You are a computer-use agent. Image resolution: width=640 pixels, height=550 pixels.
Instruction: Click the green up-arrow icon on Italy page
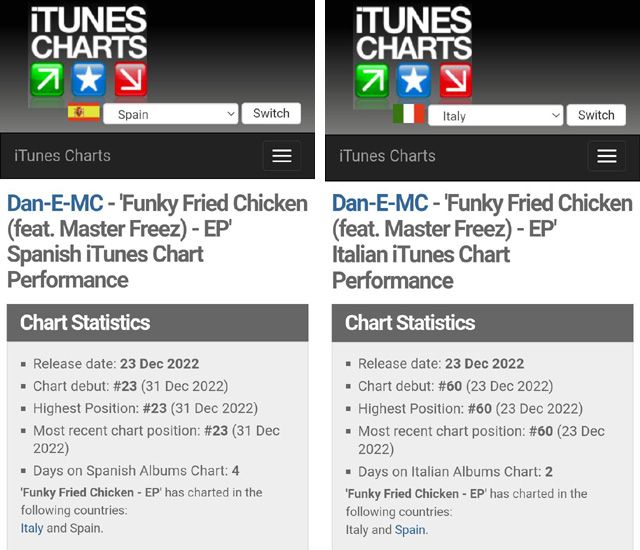pos(372,81)
